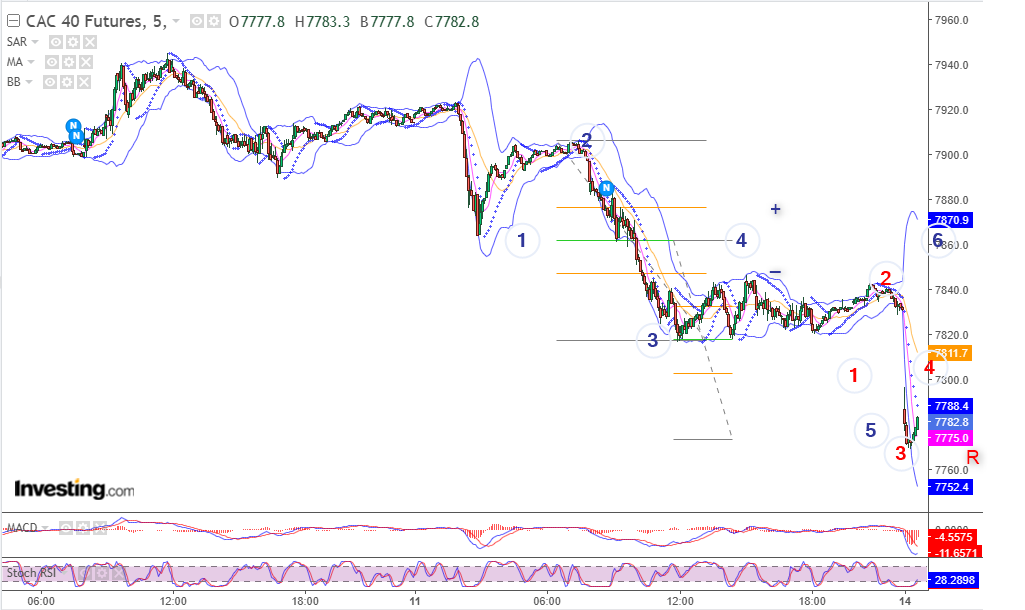Screen dimensions: 1025x610
Task: Open the MA indicator dropdown arrow
Action: tap(31, 62)
